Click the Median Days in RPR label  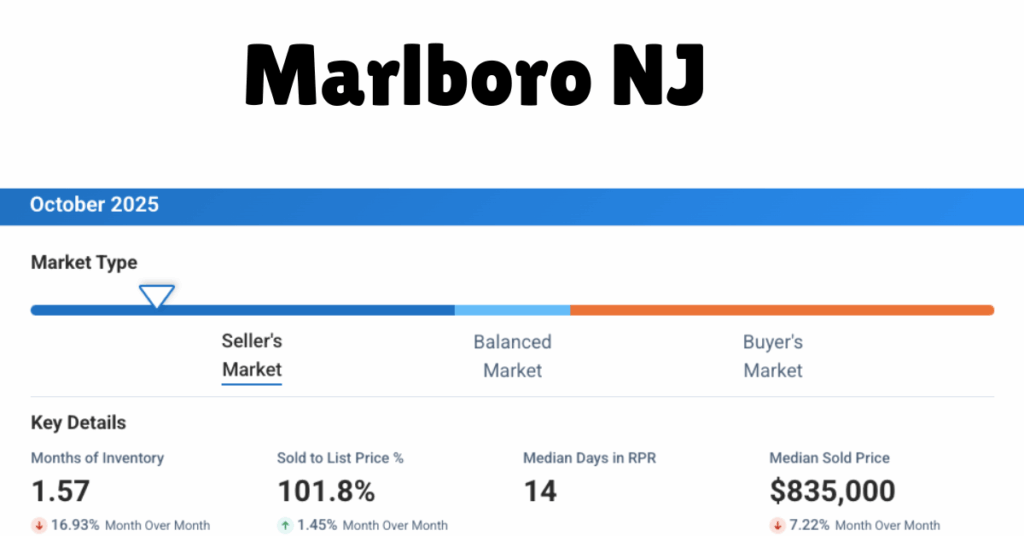[x=589, y=458]
